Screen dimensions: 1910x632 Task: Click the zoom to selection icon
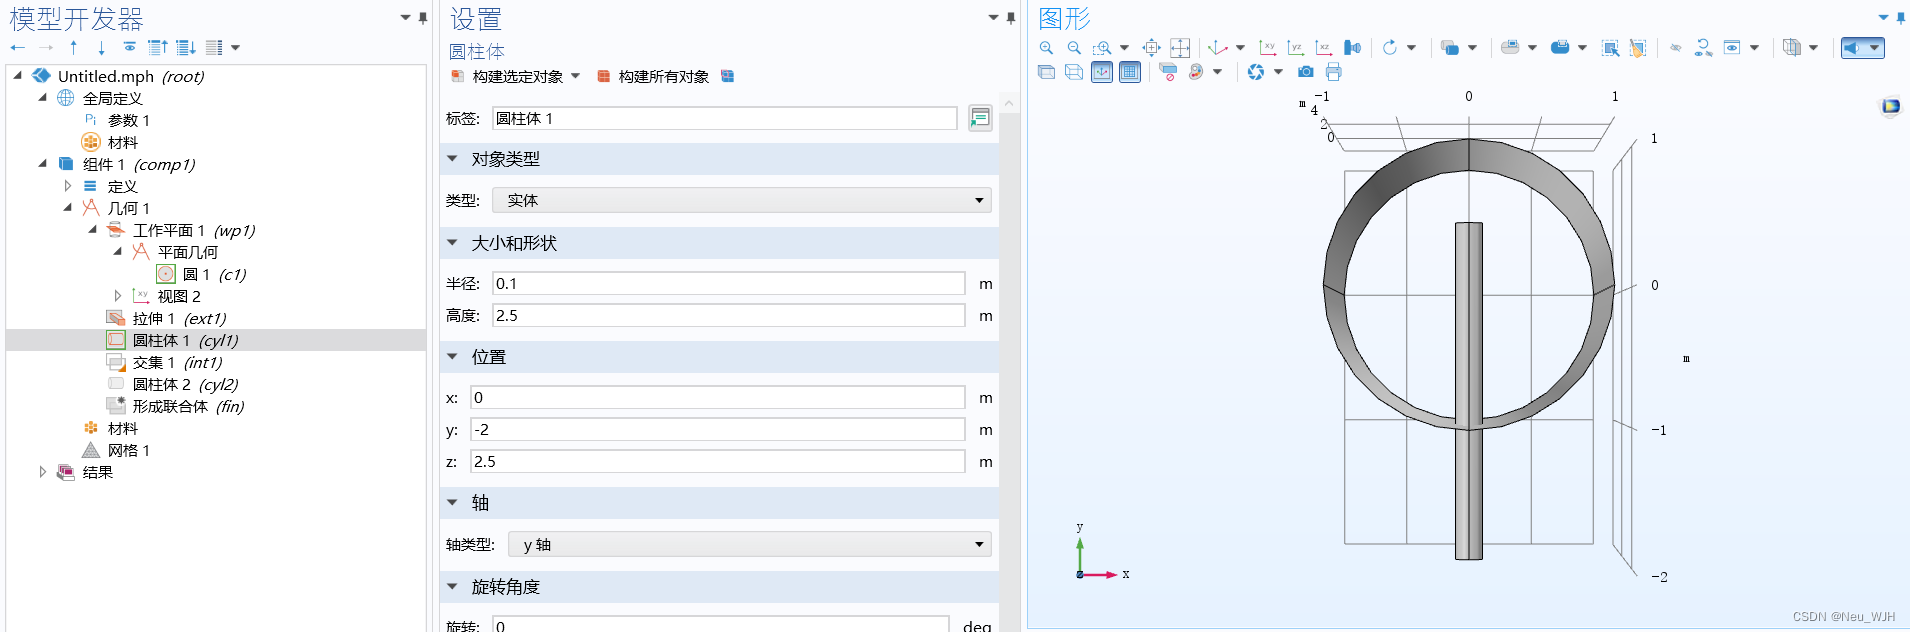1151,48
